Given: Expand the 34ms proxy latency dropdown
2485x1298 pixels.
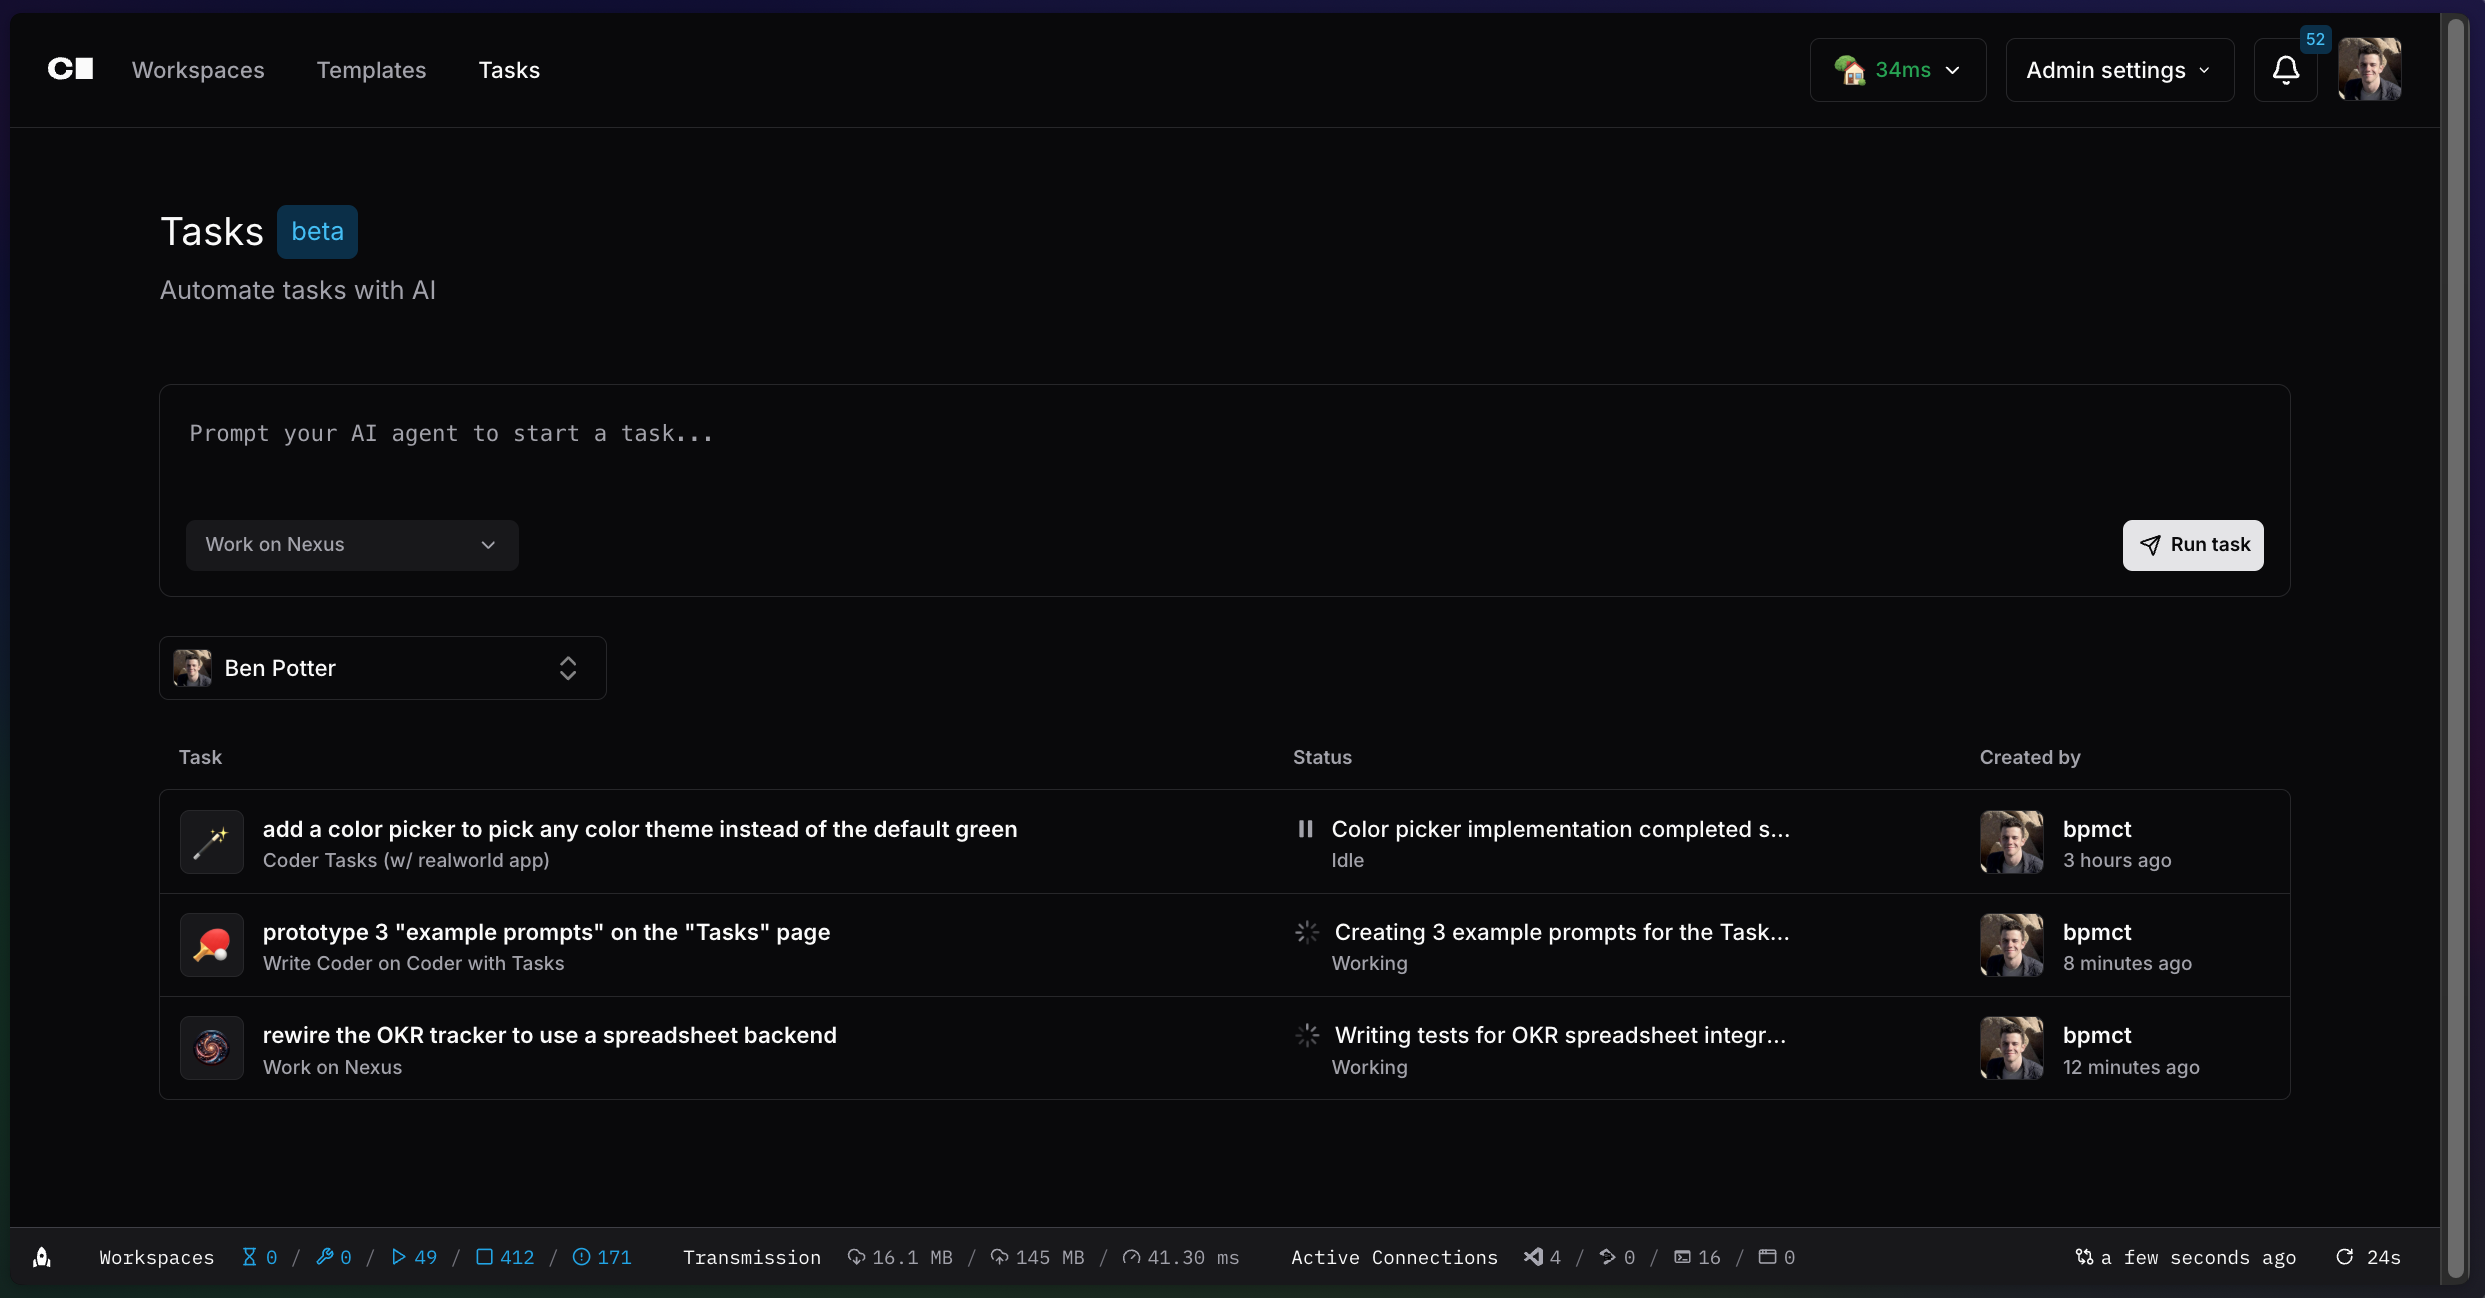Looking at the screenshot, I should point(1897,70).
